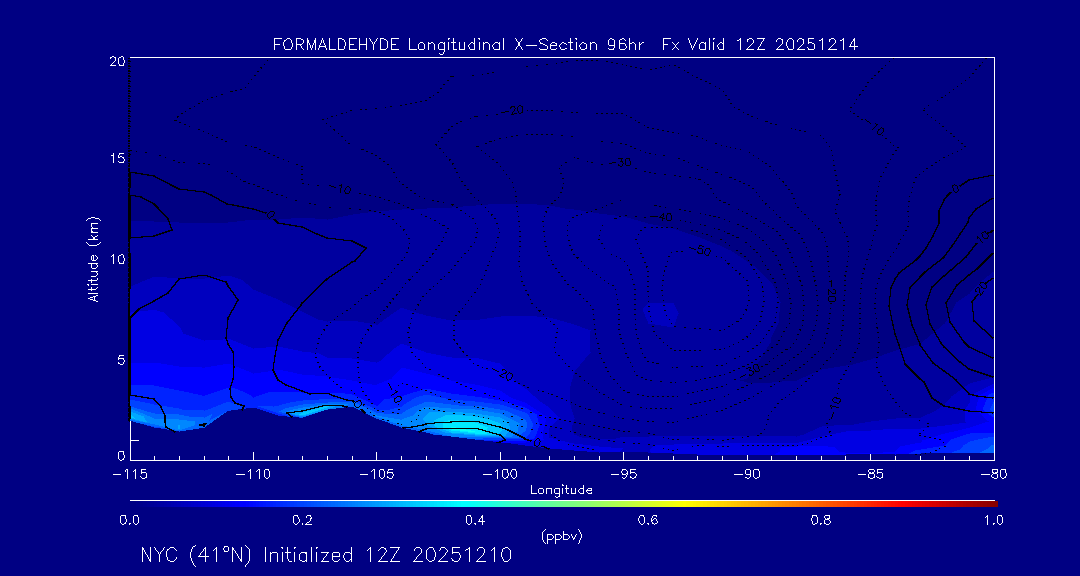Click the 0.4 colorbar scale label
The image size is (1080, 576).
475,520
